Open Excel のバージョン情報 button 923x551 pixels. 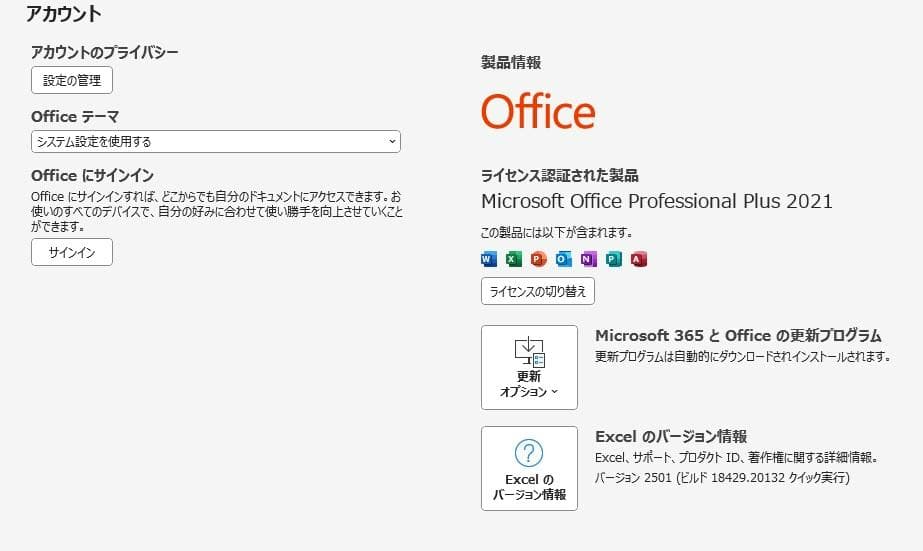[529, 468]
